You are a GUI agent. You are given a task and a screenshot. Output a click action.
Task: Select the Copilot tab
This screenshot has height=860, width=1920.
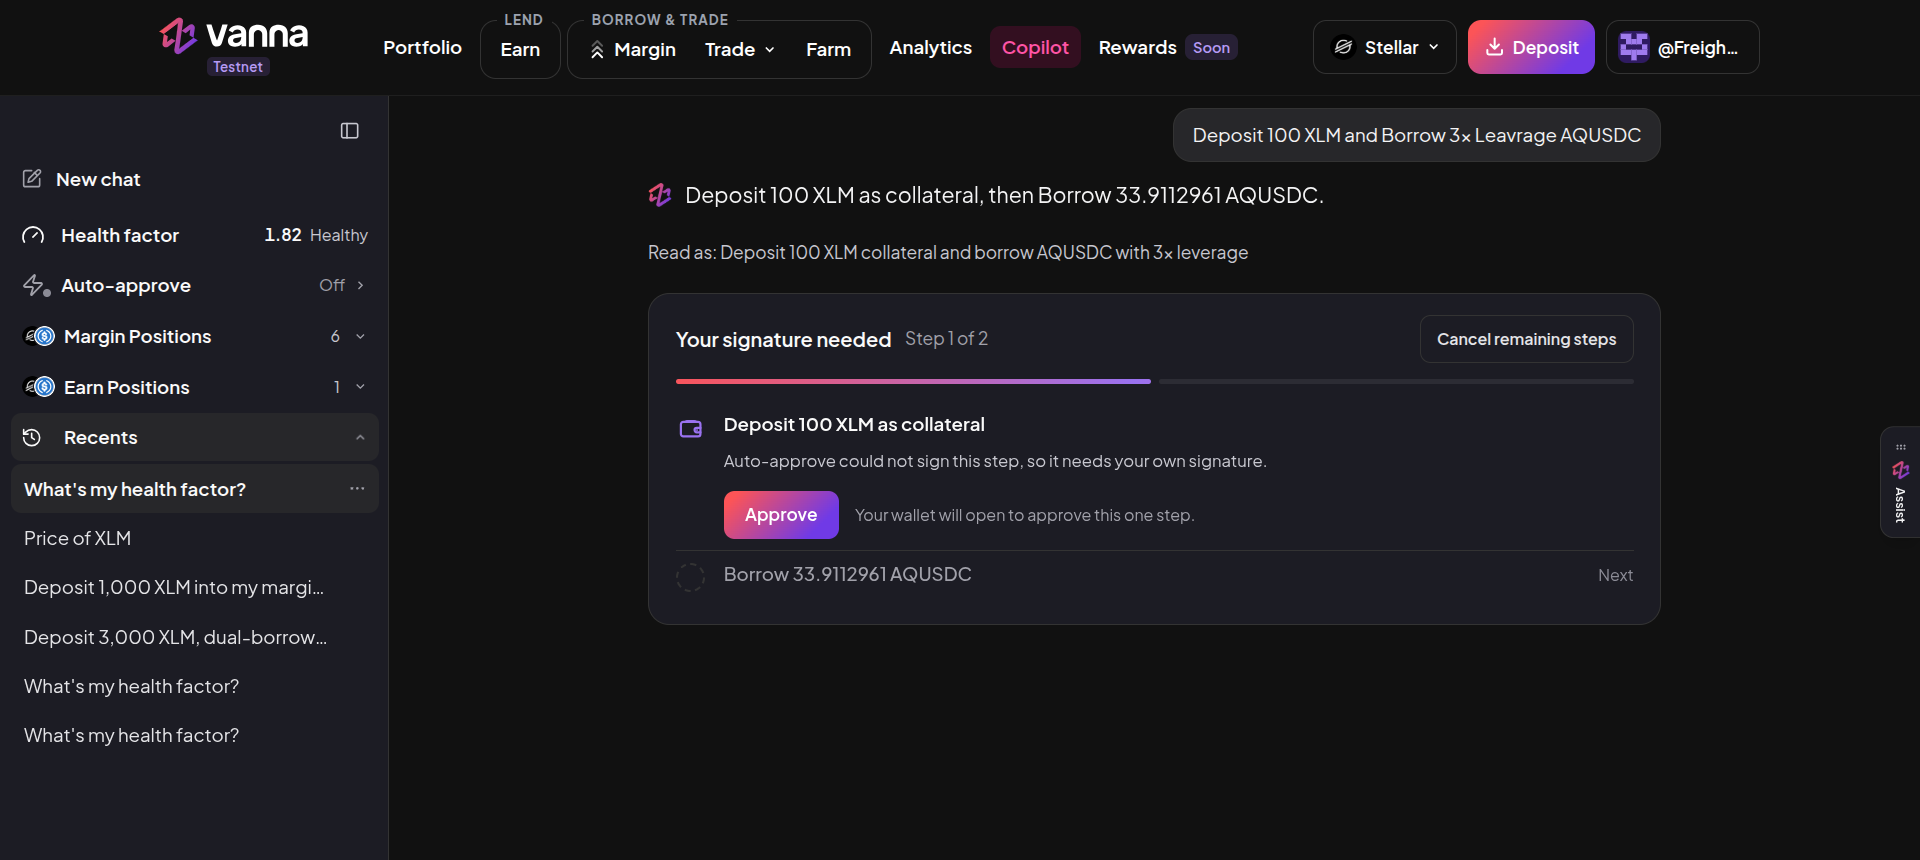pos(1035,47)
